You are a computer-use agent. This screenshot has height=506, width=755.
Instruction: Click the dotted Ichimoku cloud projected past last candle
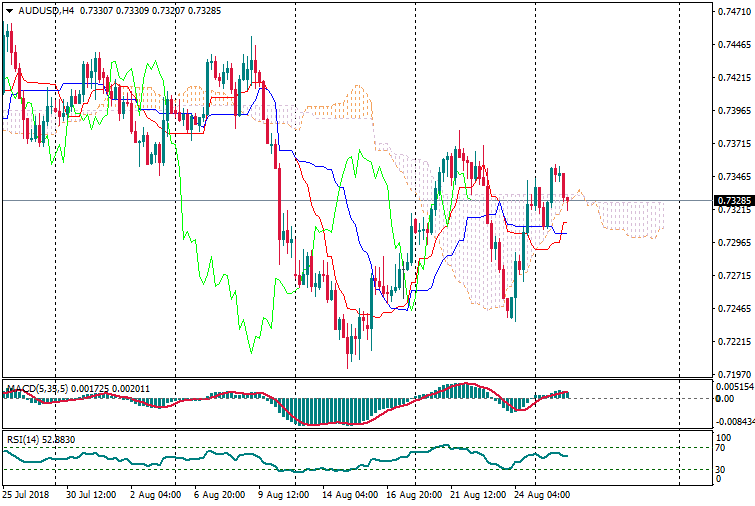(630, 218)
